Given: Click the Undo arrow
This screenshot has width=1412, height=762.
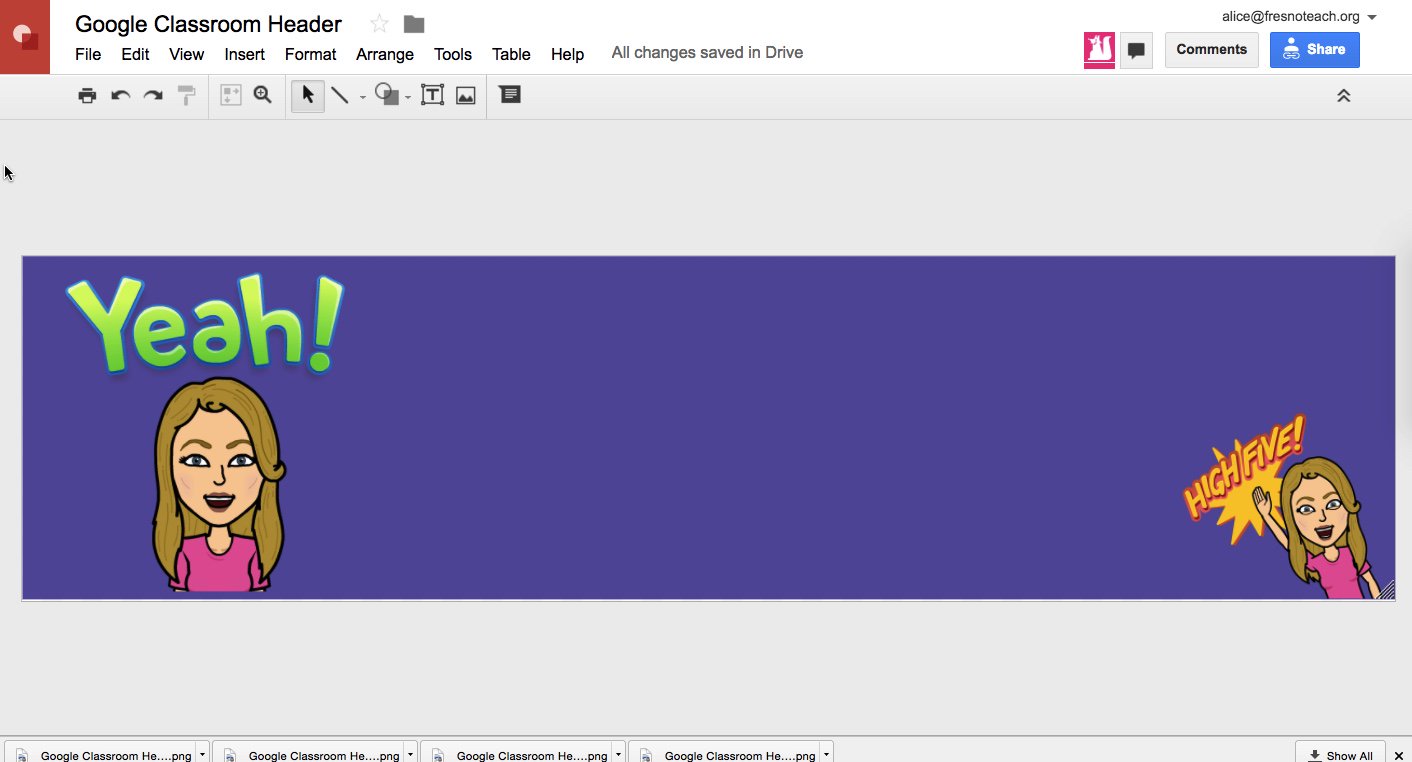Looking at the screenshot, I should (x=121, y=96).
